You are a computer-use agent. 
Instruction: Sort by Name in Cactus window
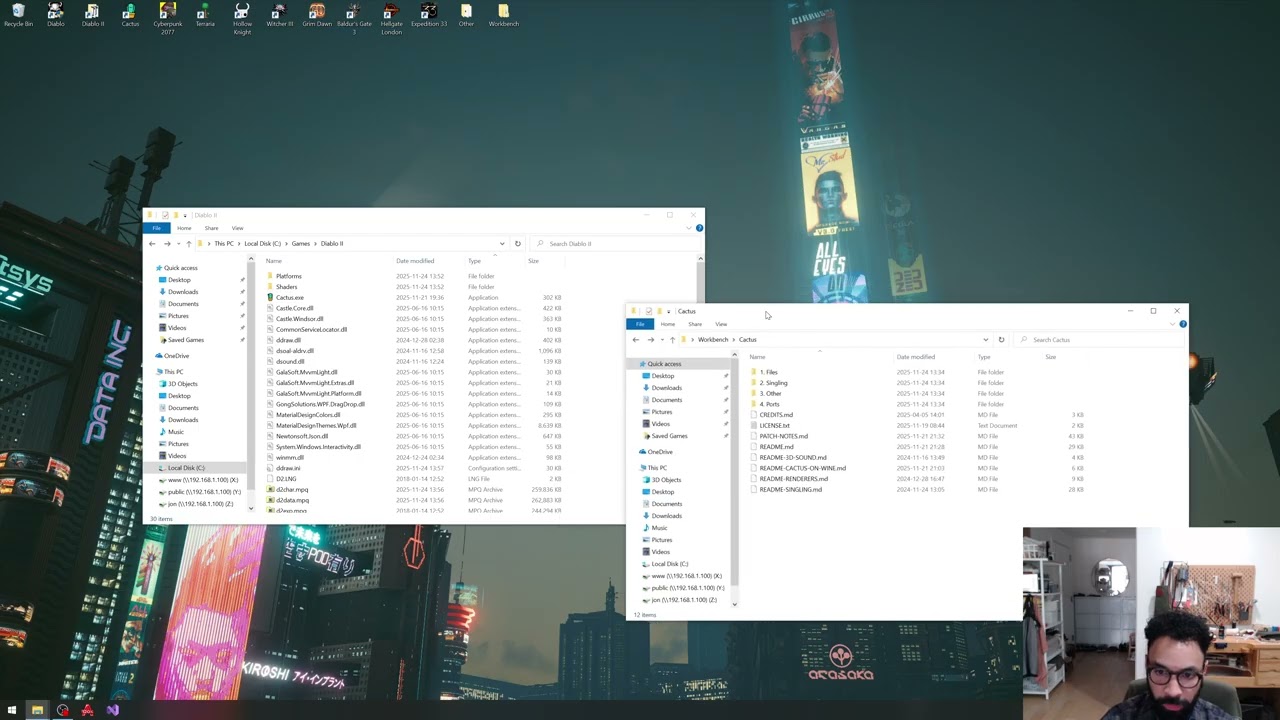757,357
